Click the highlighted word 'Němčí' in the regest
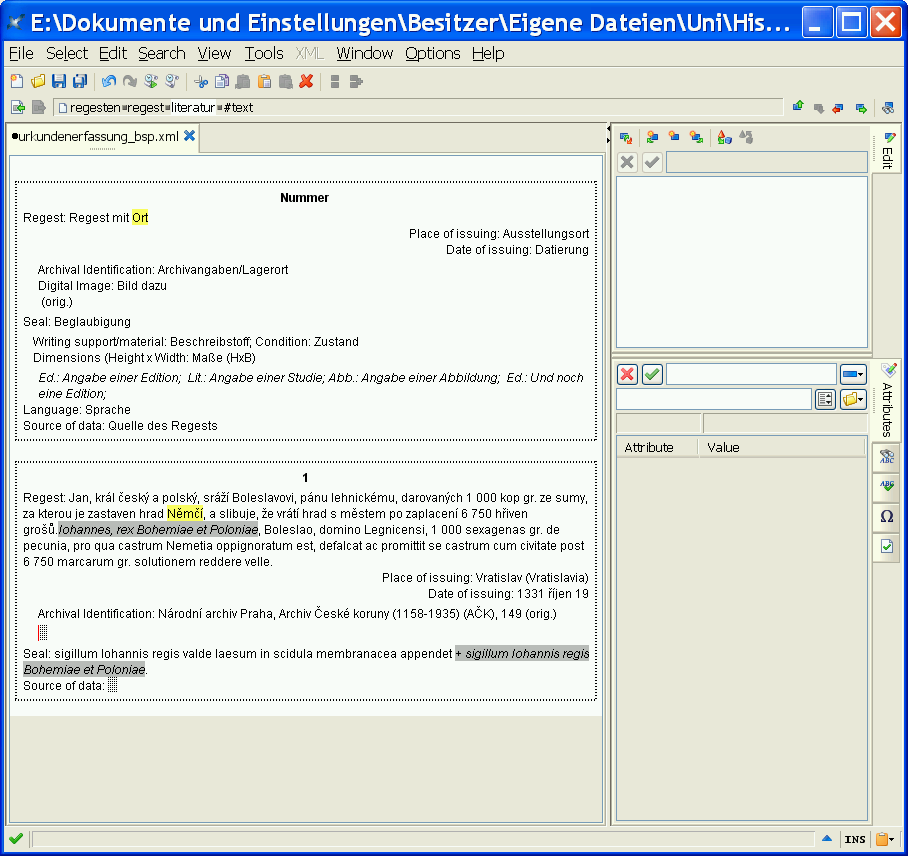This screenshot has width=908, height=856. click(185, 514)
